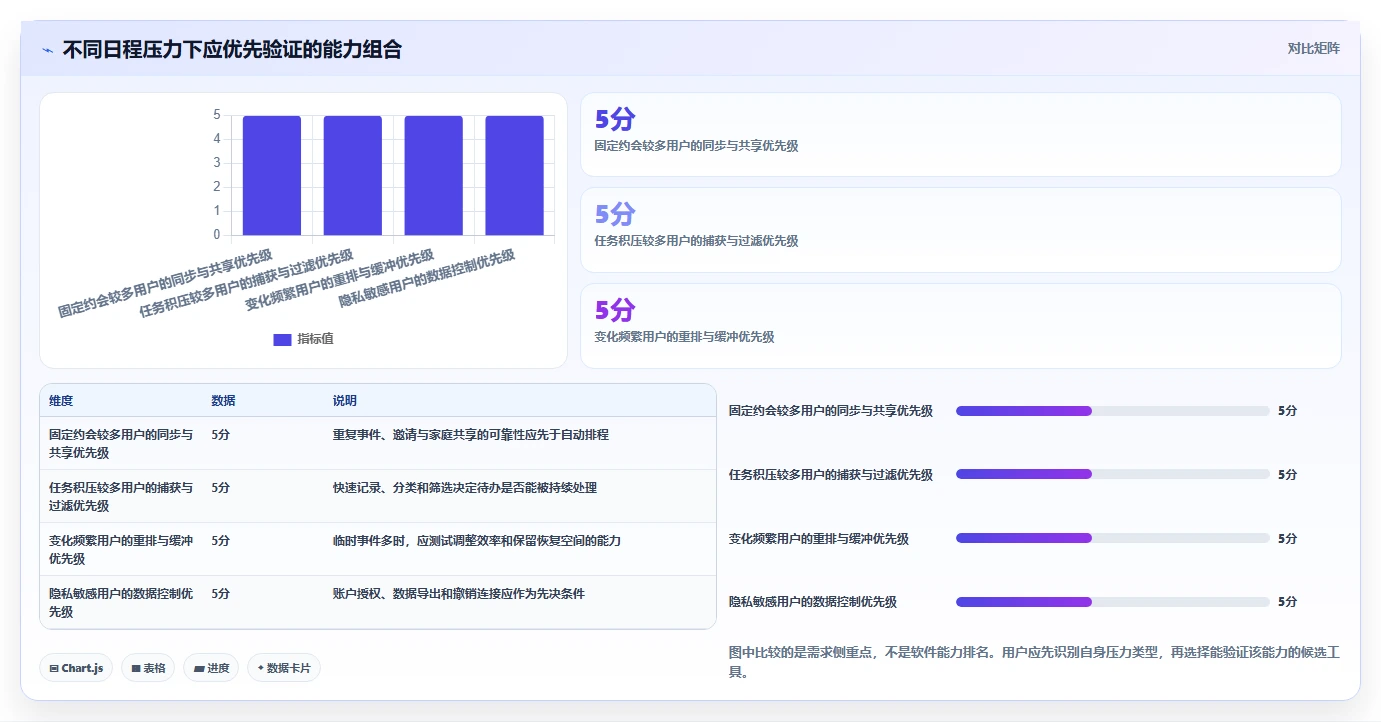Click the Chart.js tag
1381x722 pixels.
pos(76,668)
